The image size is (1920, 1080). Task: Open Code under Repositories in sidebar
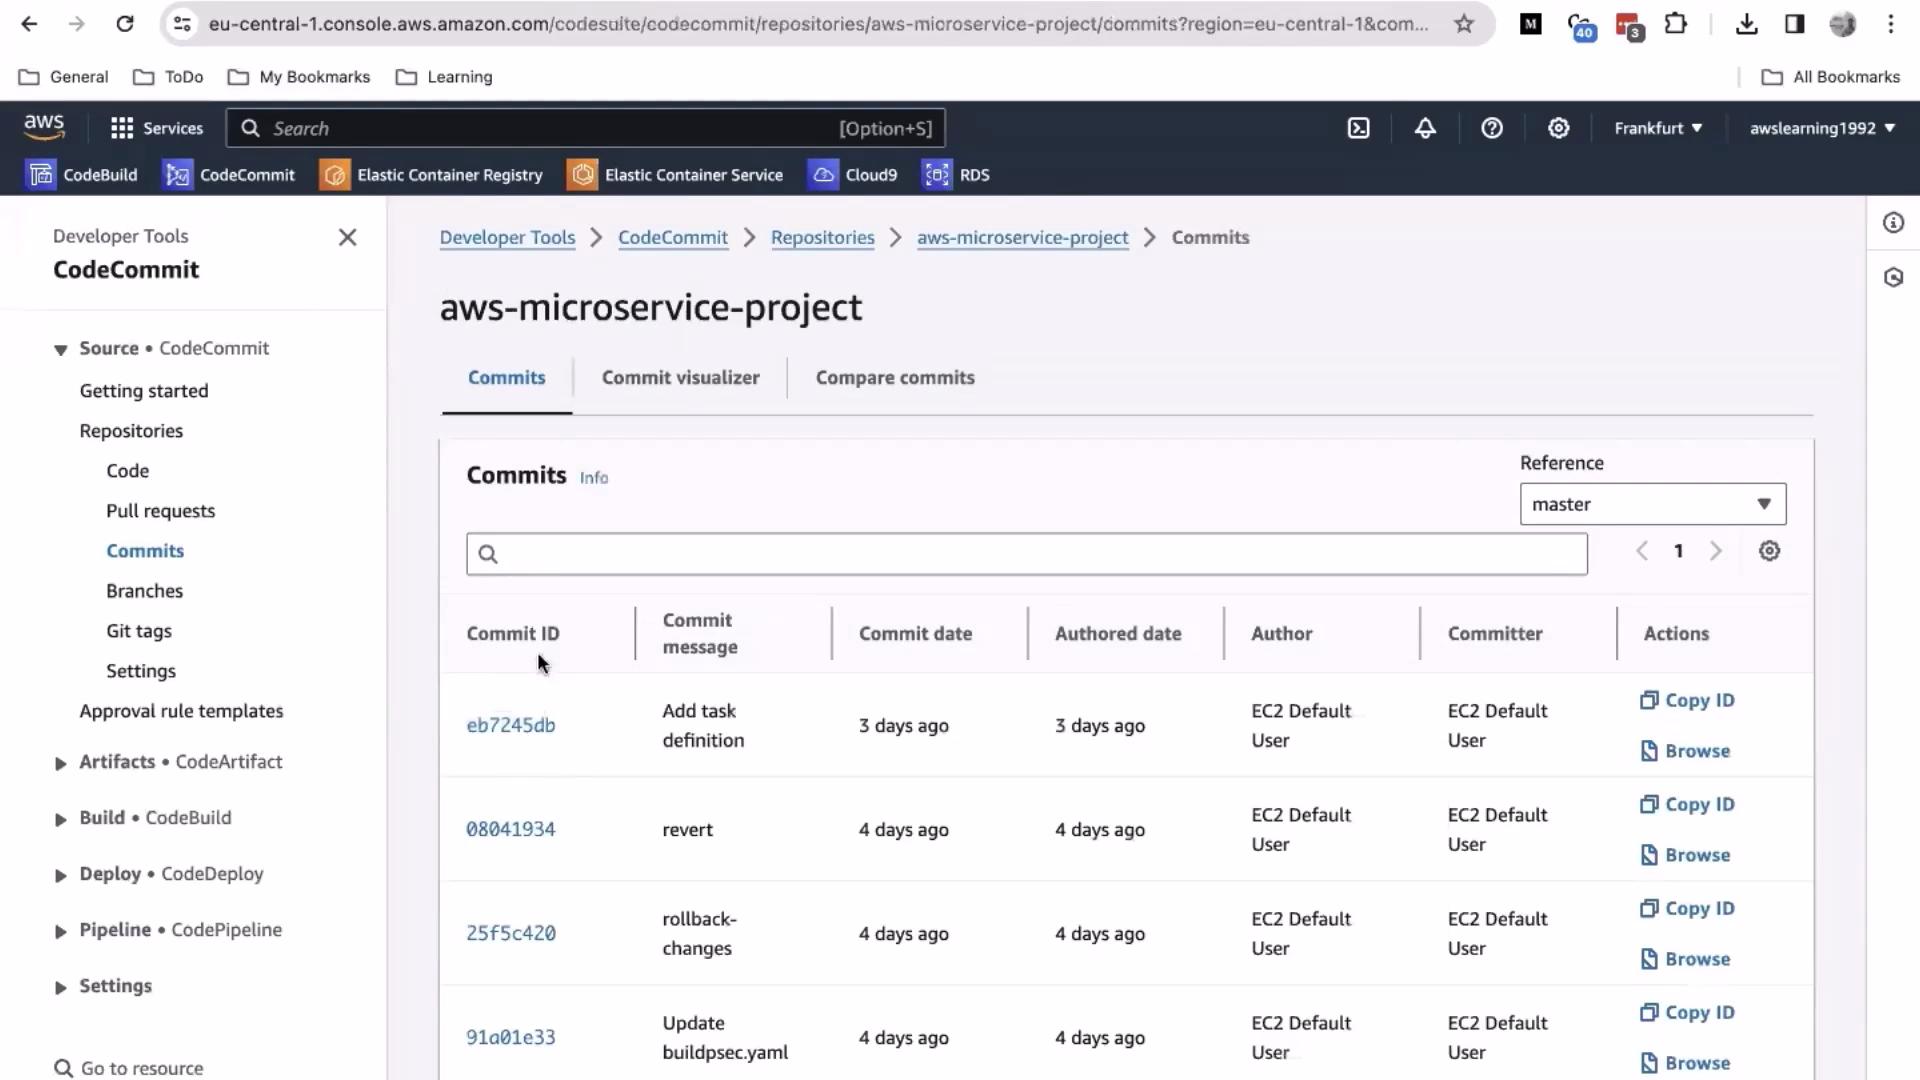127,471
